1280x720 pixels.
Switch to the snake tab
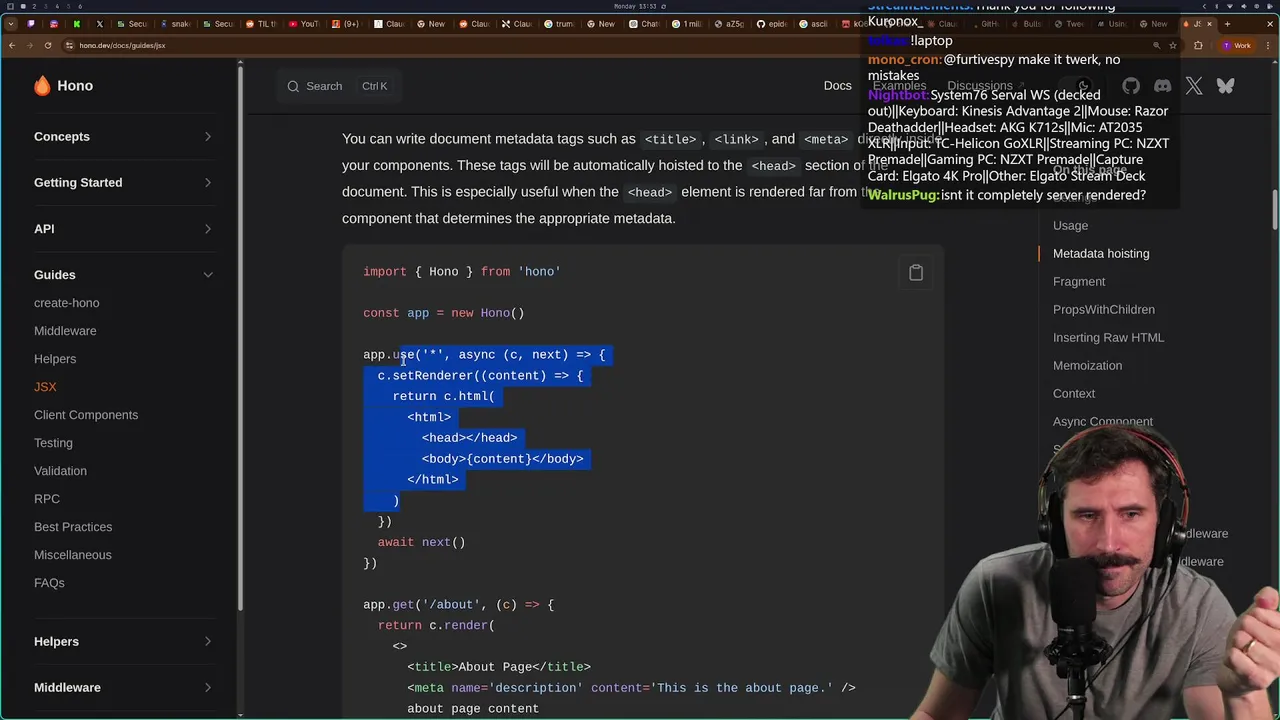point(175,24)
